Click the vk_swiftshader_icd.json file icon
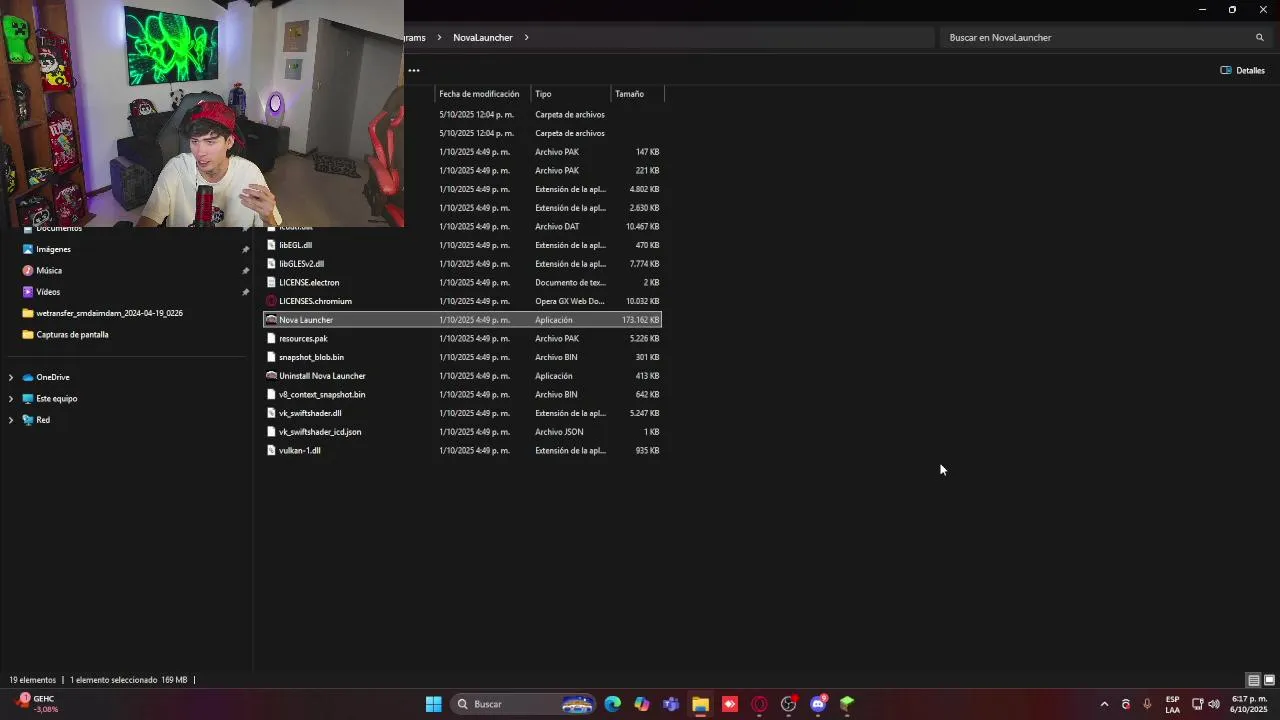The width and height of the screenshot is (1280, 720). click(271, 432)
